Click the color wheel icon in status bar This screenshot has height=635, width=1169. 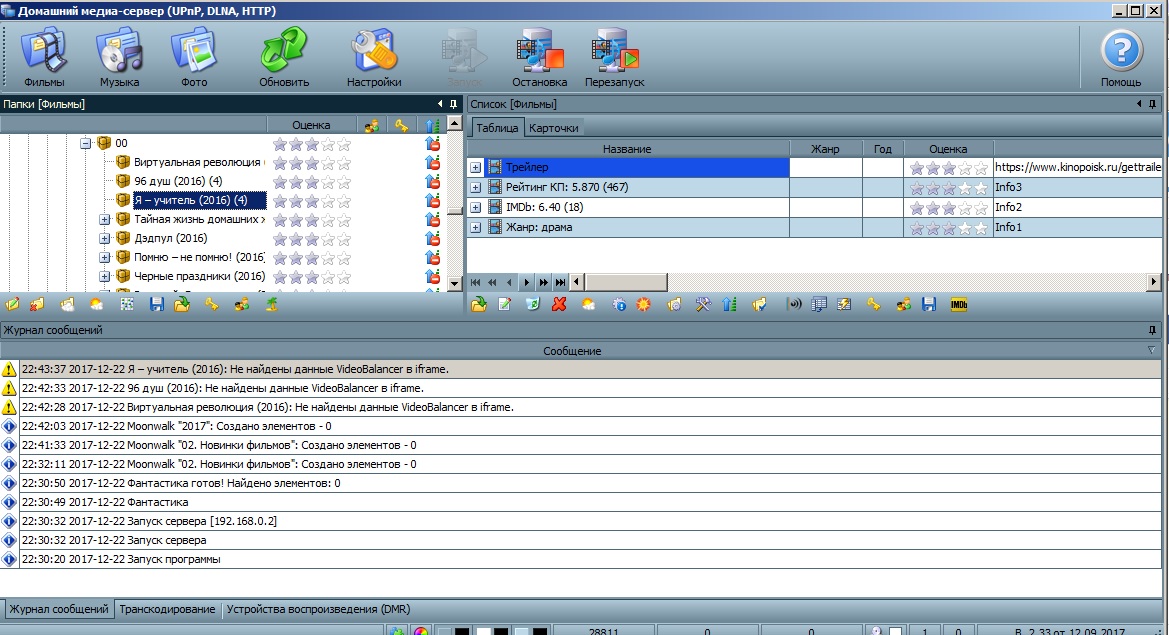(421, 631)
